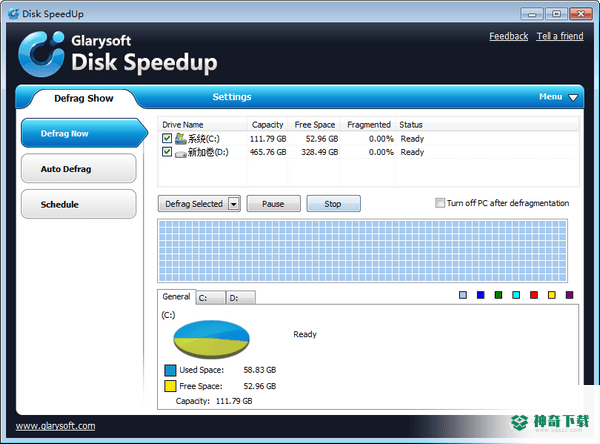The height and width of the screenshot is (444, 600).
Task: Click the Windows system drive icon for C:
Action: point(181,139)
